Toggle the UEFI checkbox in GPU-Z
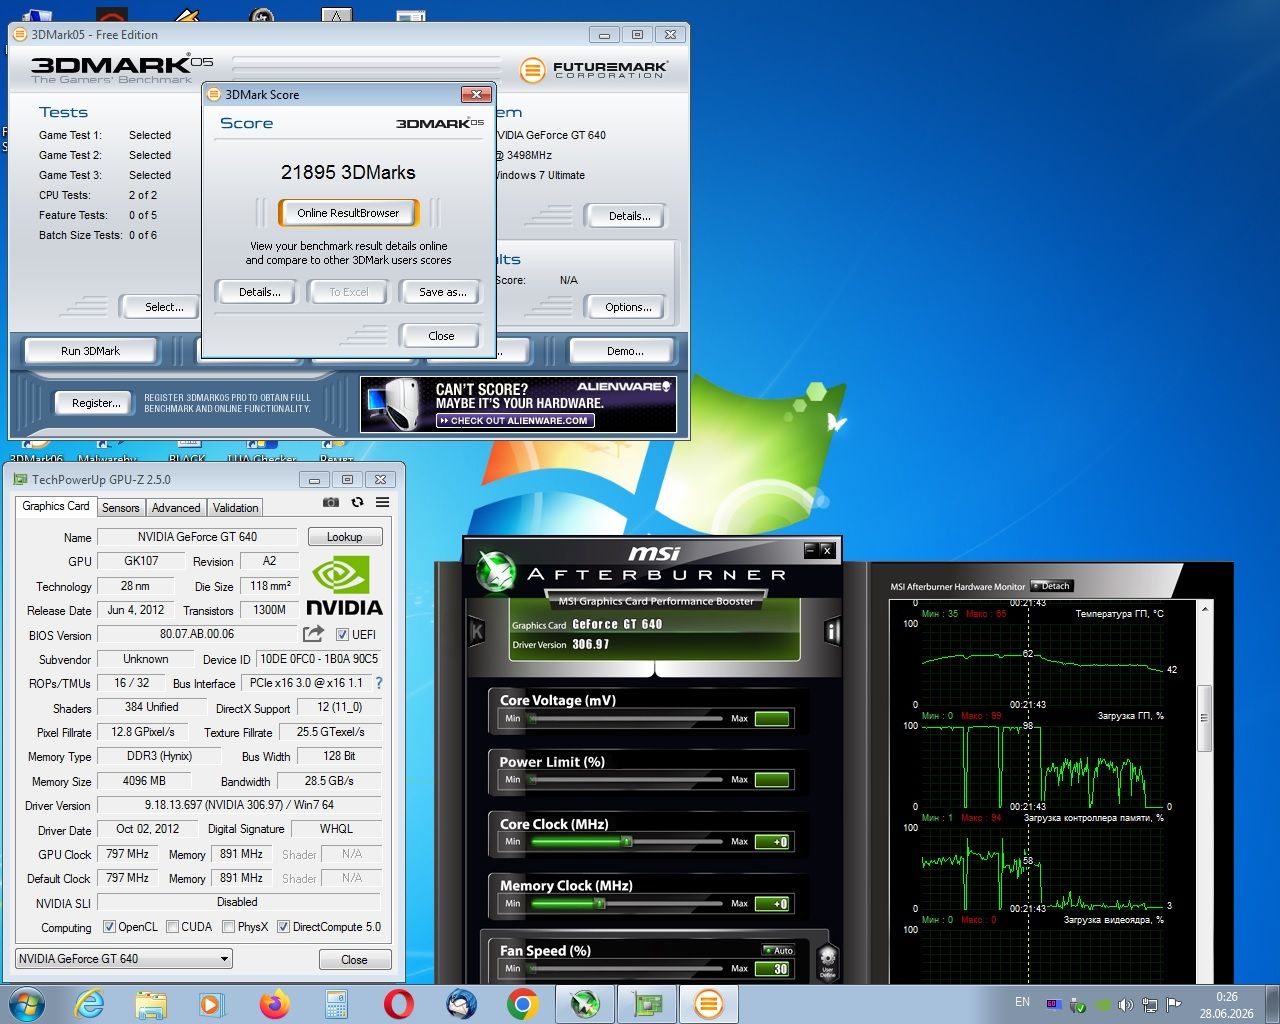The height and width of the screenshot is (1024, 1280). coord(342,635)
